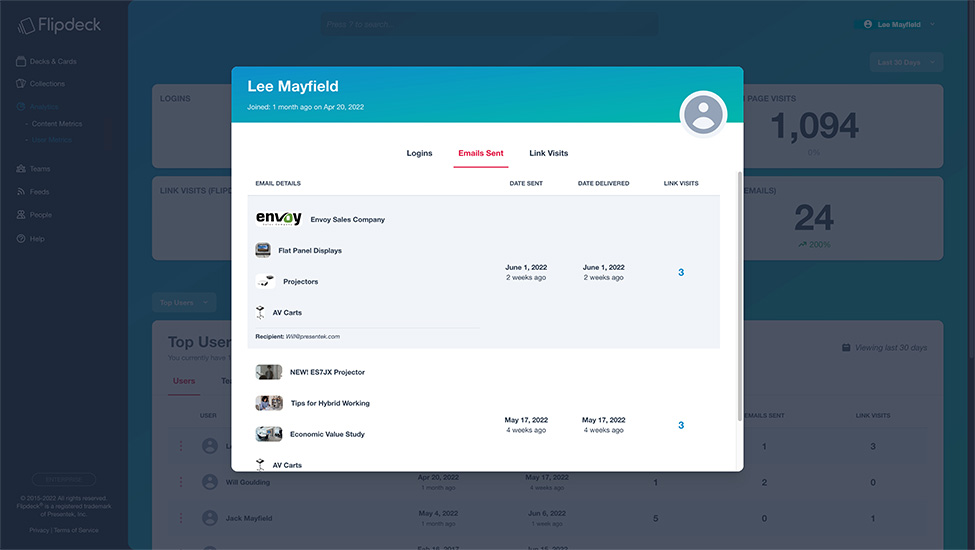Open the Projectors entry
The width and height of the screenshot is (975, 550).
pos(300,282)
